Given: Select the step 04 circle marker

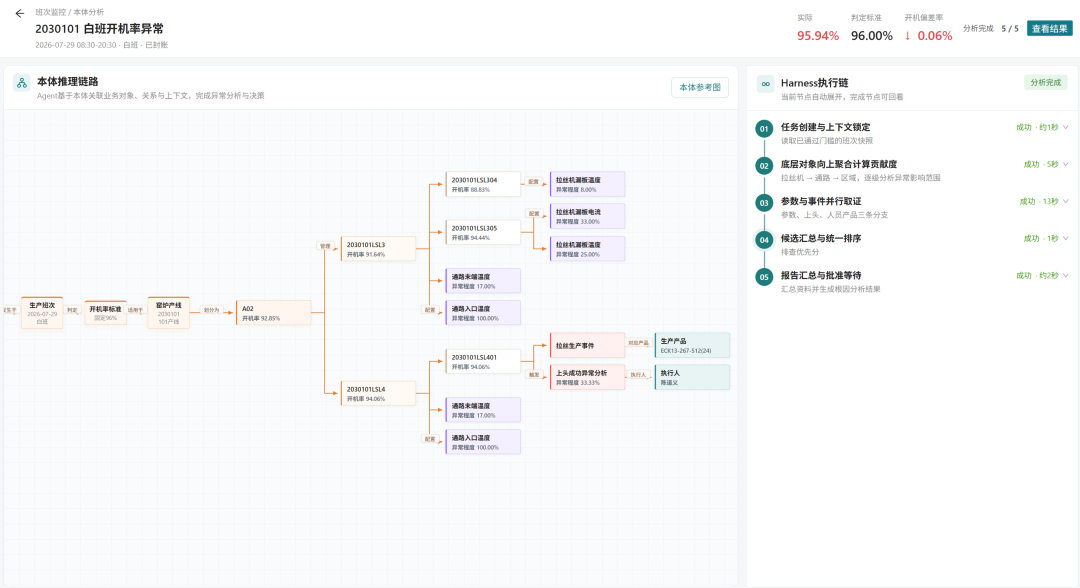Looking at the screenshot, I should 764,240.
